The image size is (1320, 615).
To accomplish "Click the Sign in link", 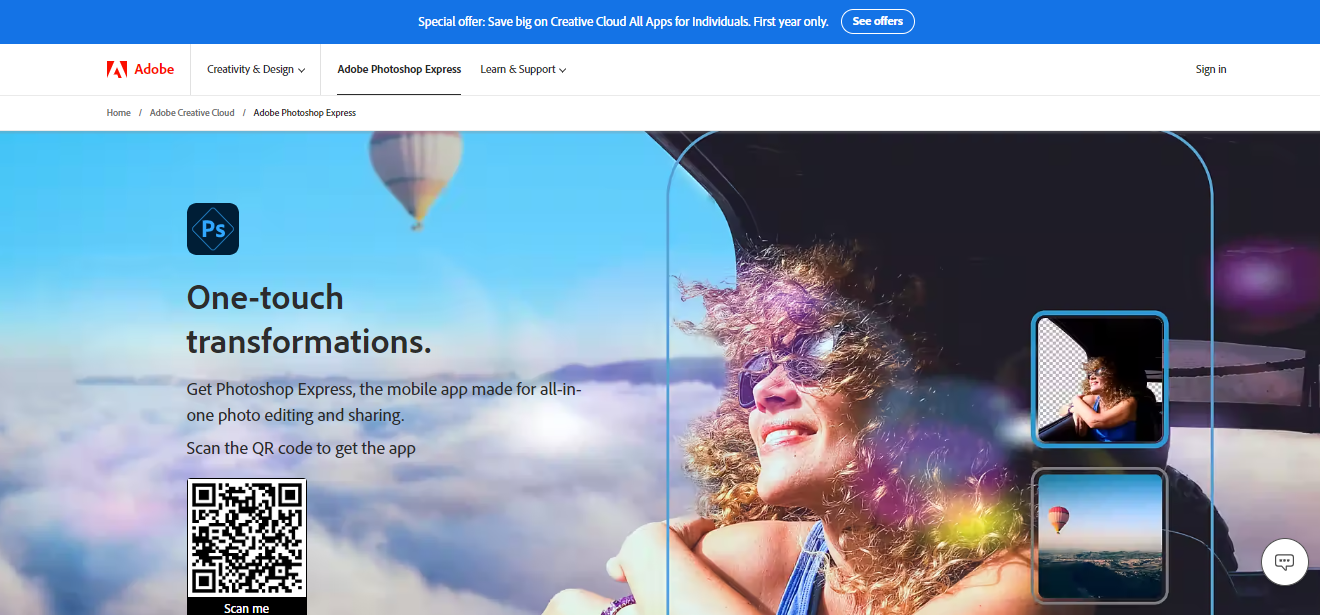I will (x=1211, y=69).
